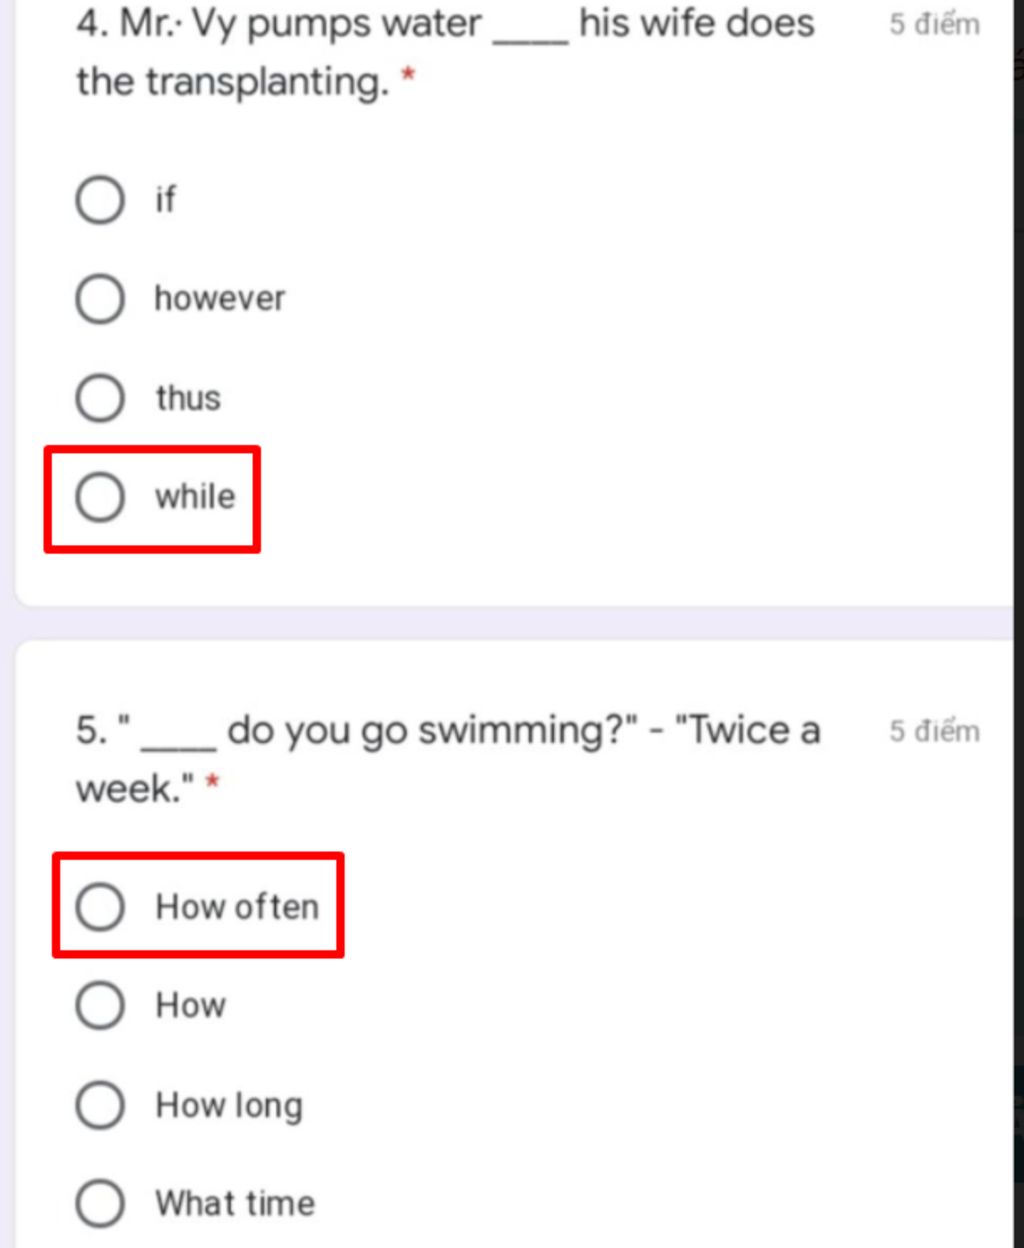Select the 'however' radio button
The image size is (1024, 1248).
100,299
